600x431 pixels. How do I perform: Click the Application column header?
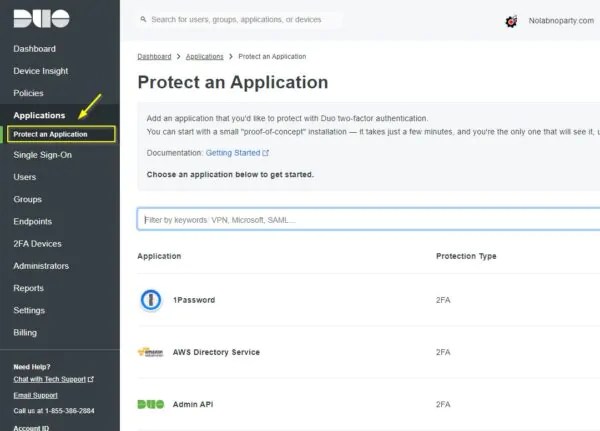[x=159, y=256]
